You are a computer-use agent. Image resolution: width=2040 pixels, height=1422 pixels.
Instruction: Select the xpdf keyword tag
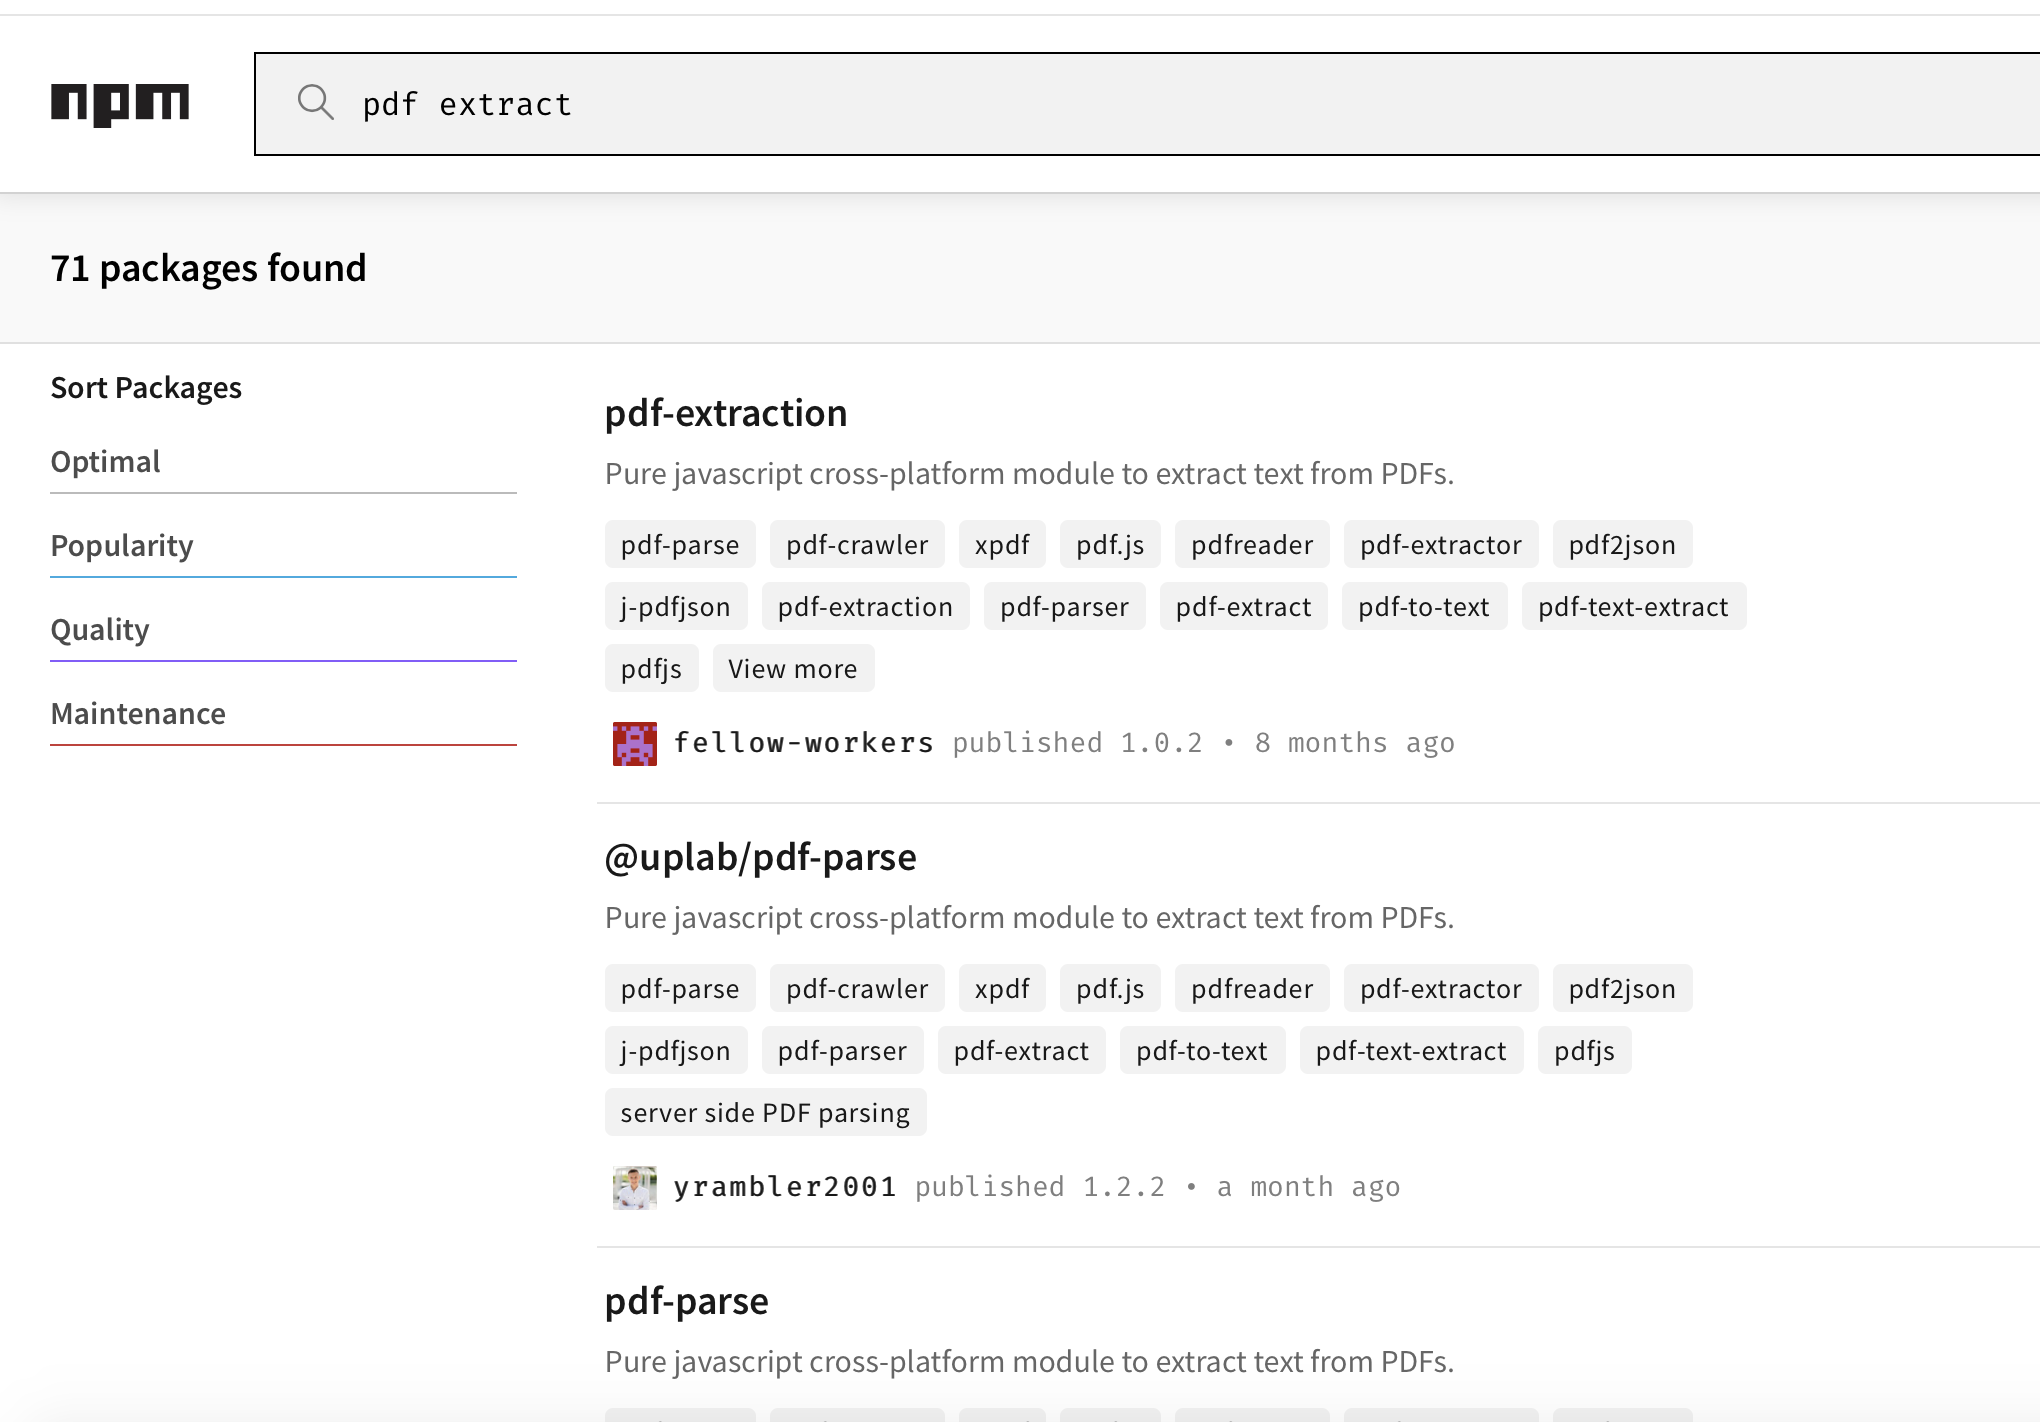point(1002,544)
